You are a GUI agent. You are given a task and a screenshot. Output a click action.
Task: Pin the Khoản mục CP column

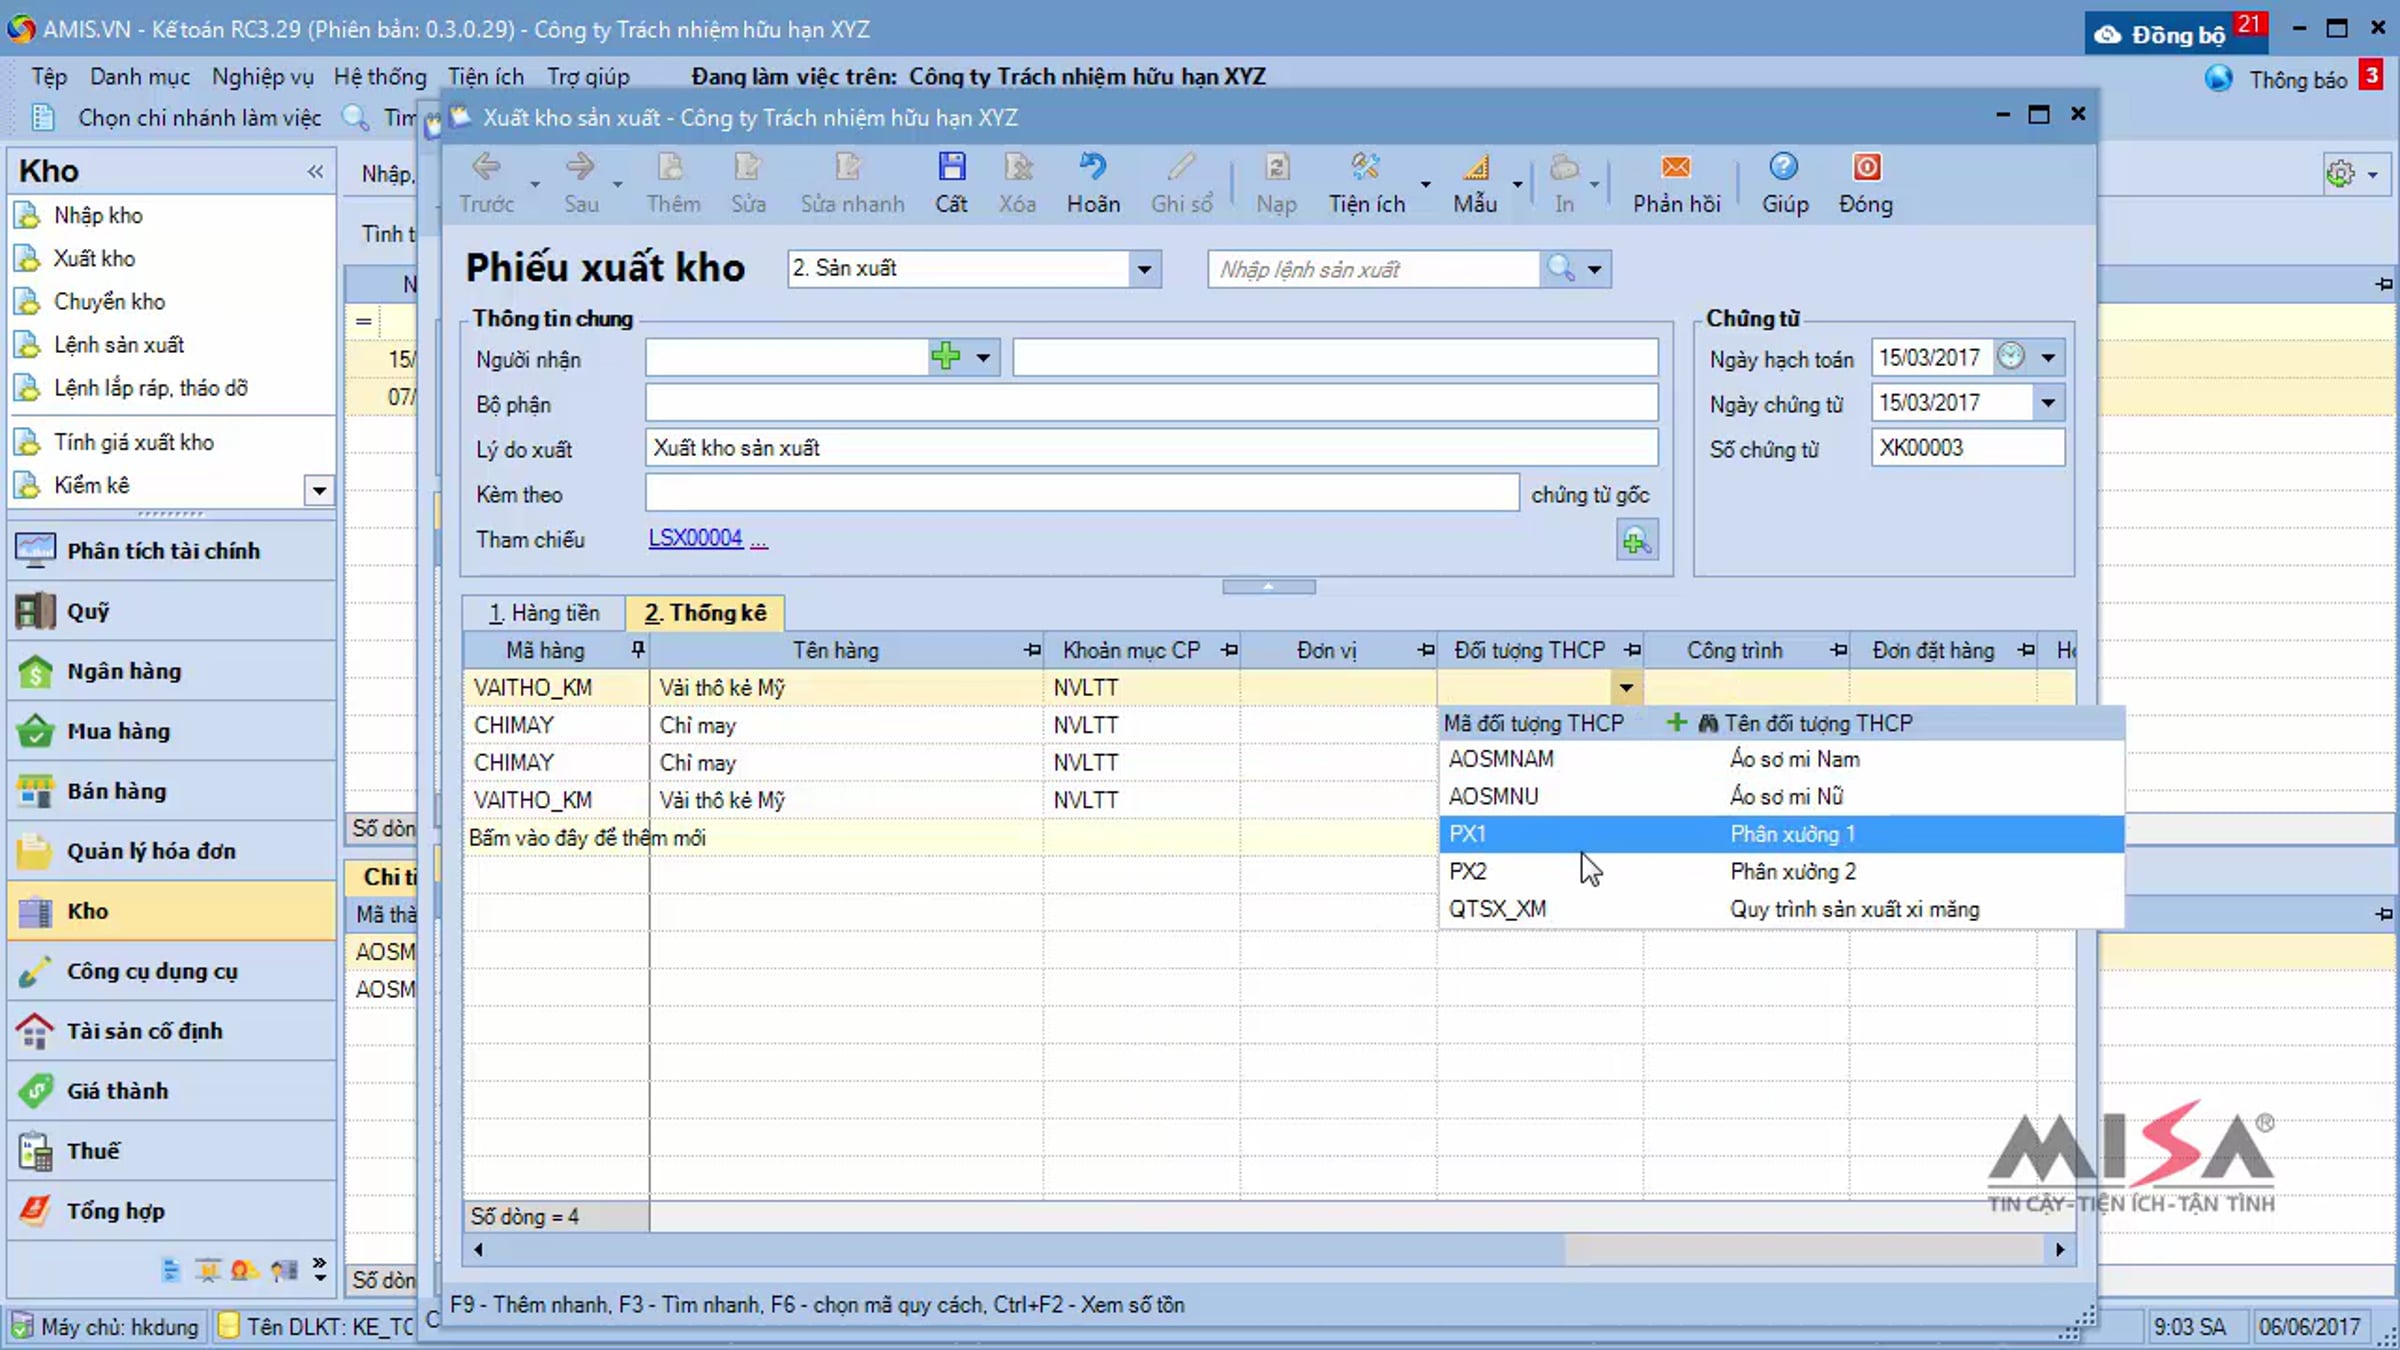point(1228,650)
